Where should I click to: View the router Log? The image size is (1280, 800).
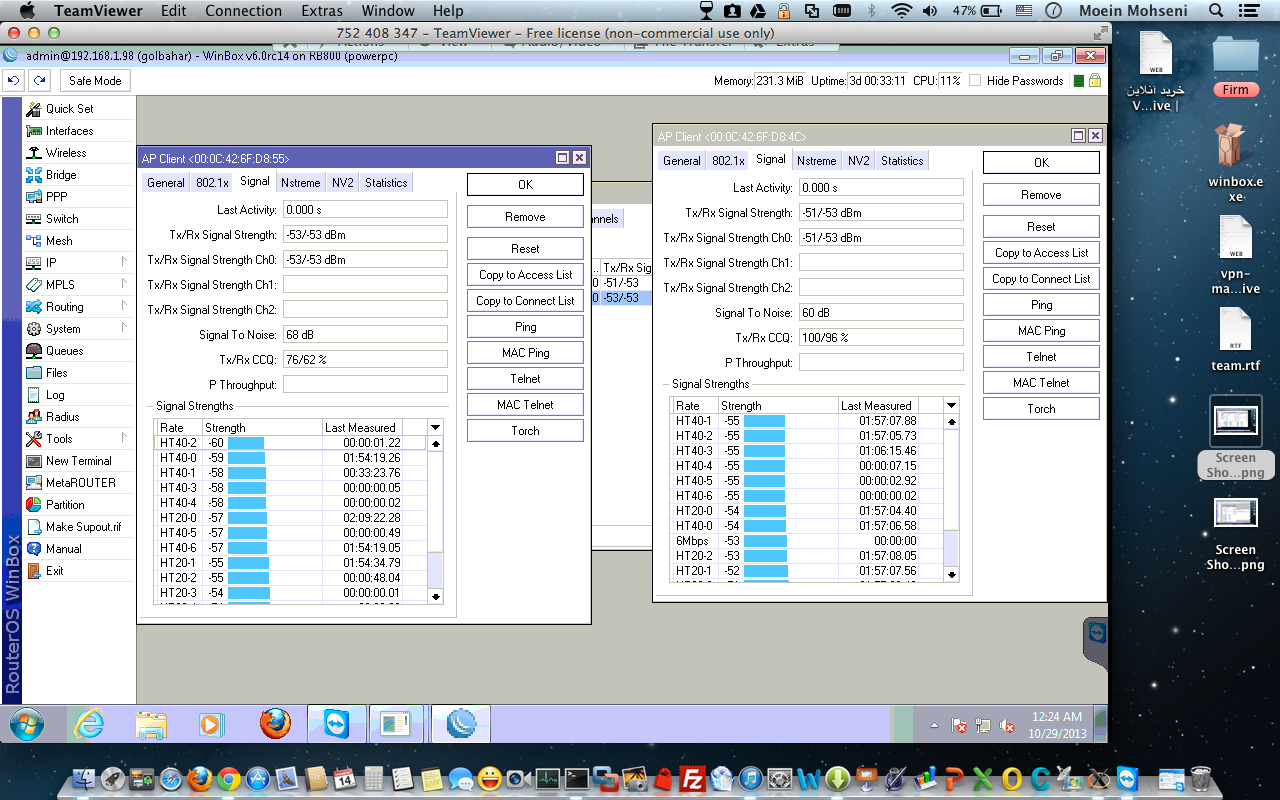[x=54, y=394]
